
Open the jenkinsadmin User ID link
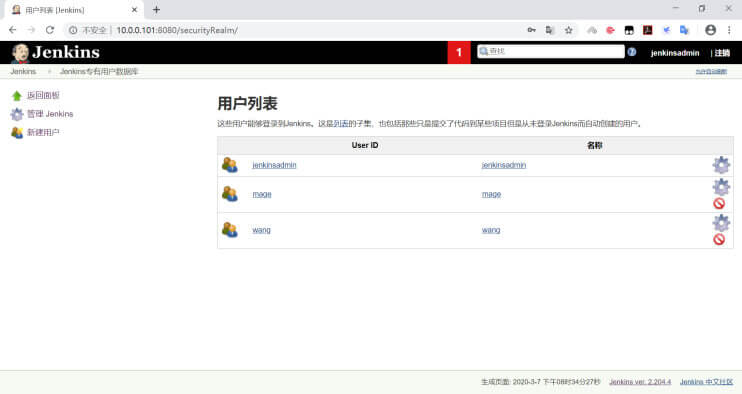point(274,165)
